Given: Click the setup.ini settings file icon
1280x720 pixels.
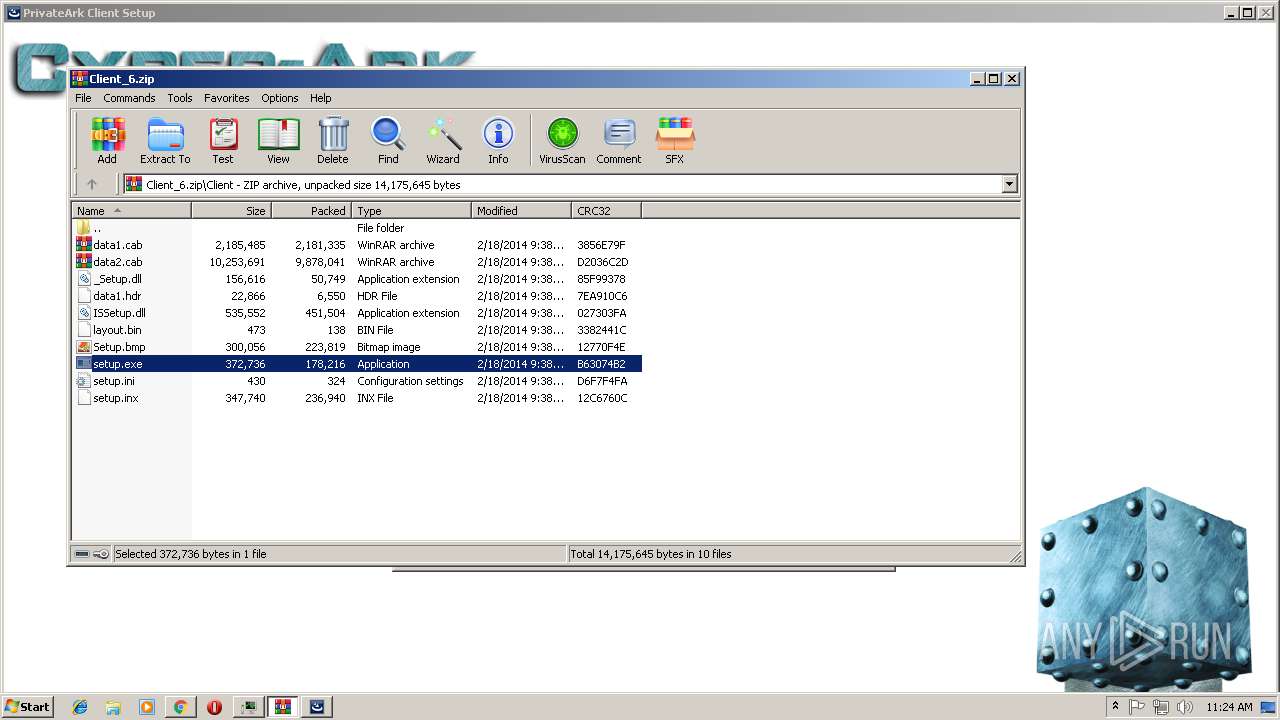Looking at the screenshot, I should [x=84, y=380].
